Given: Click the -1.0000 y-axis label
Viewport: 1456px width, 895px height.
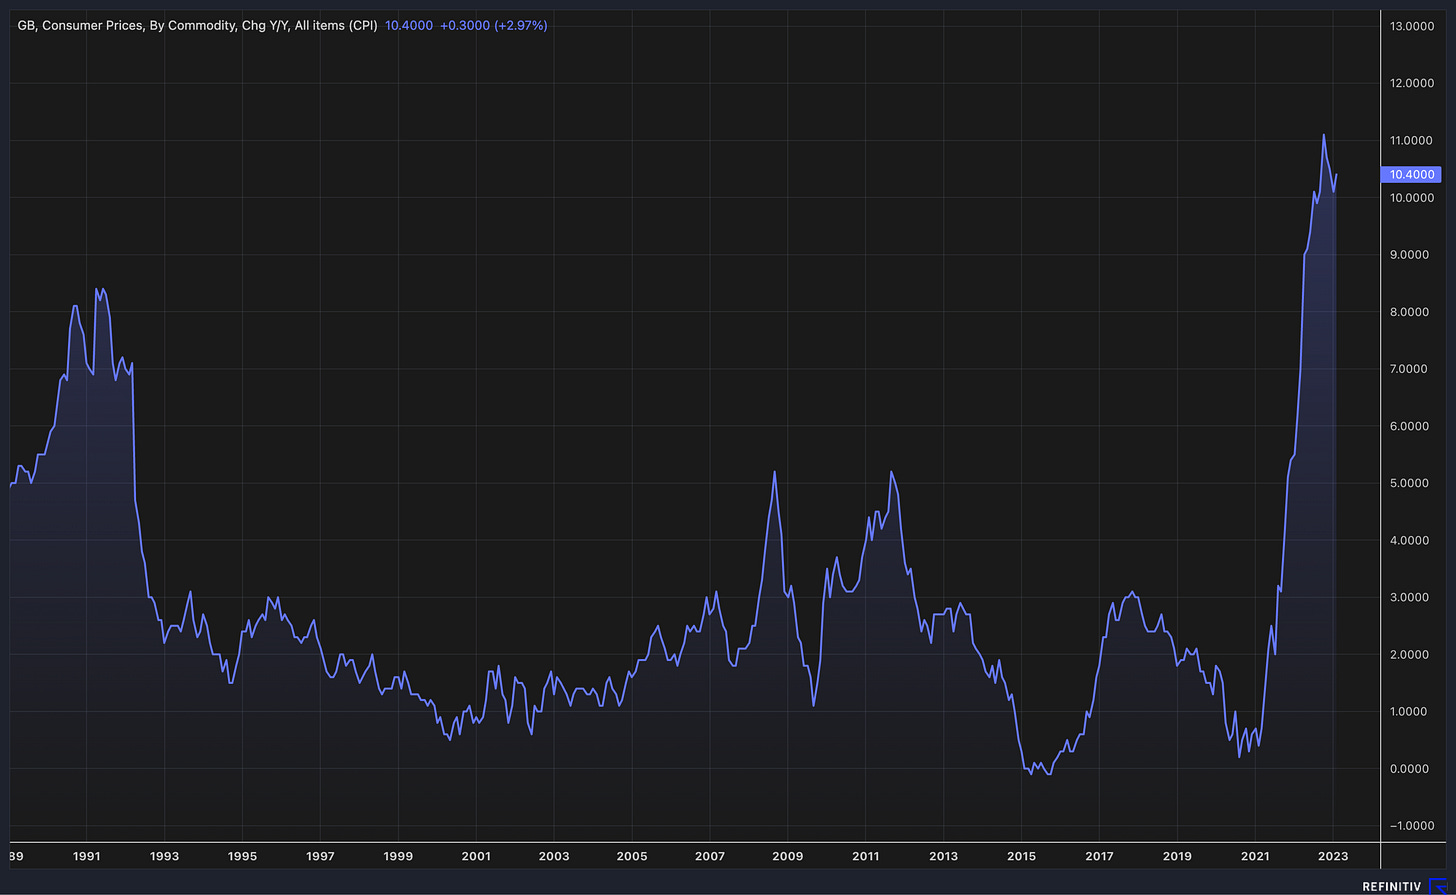Looking at the screenshot, I should pyautogui.click(x=1413, y=825).
